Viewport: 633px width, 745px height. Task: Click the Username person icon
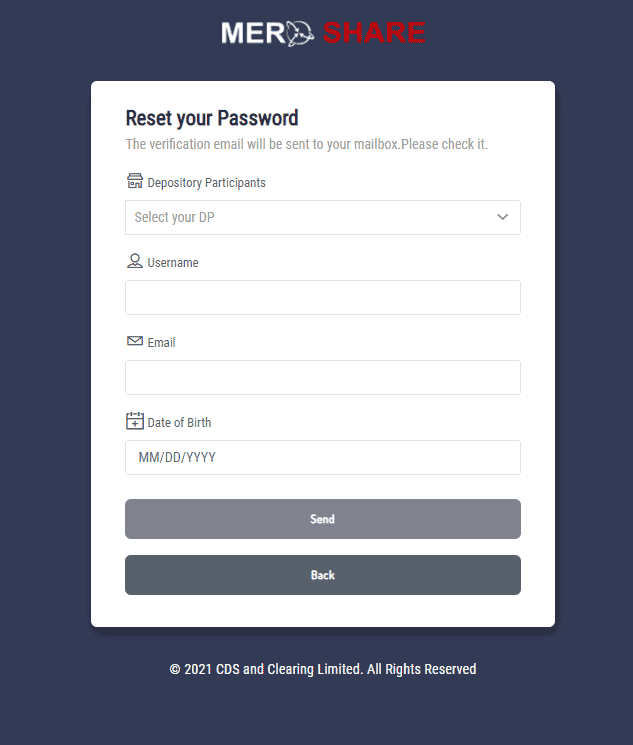tap(135, 261)
